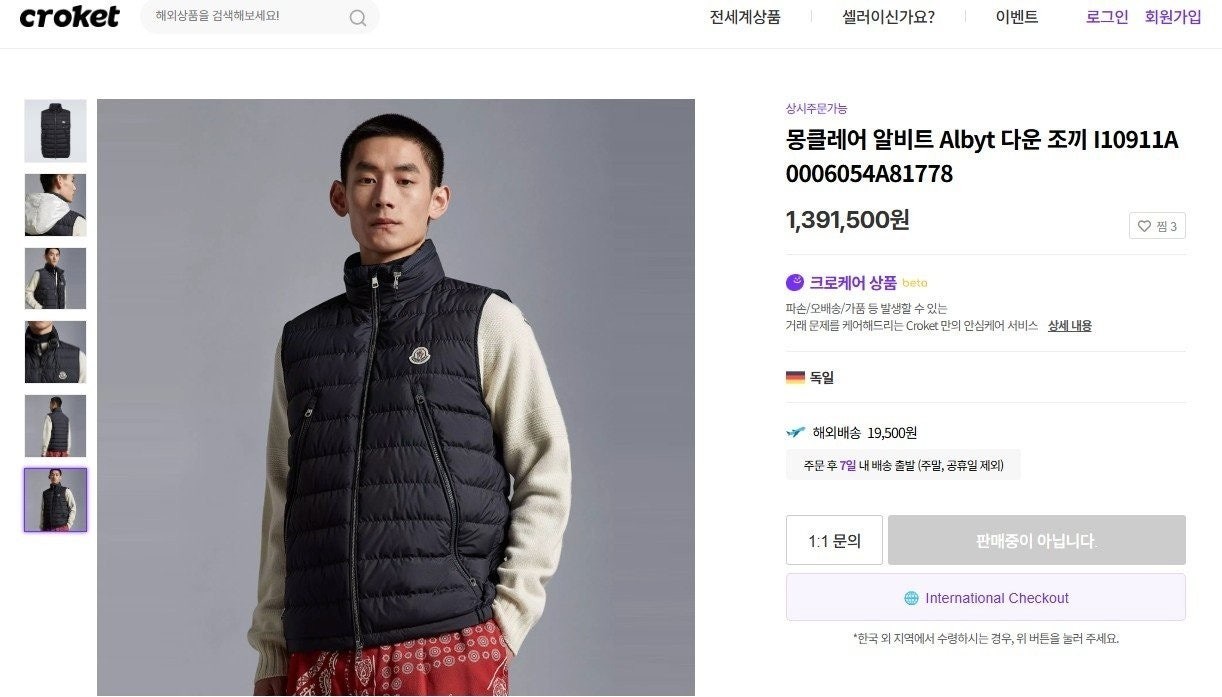Click the German flag icon
Viewport: 1222px width, 697px height.
coord(795,378)
